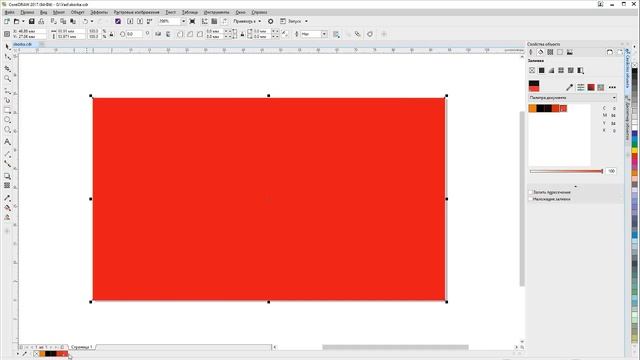Select the Ellipse tool in the toolbox
640x360 pixels.
(x=7, y=120)
